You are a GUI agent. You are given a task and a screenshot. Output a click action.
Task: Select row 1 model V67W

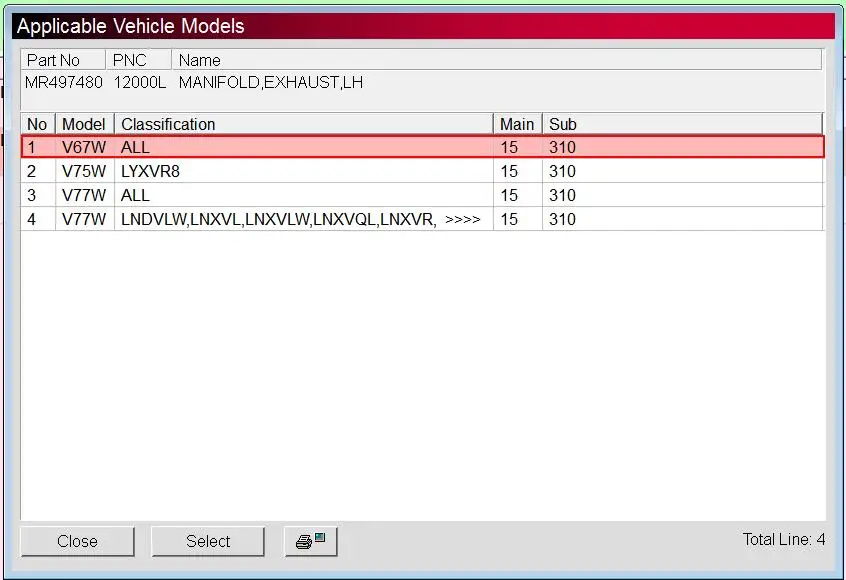coord(422,147)
